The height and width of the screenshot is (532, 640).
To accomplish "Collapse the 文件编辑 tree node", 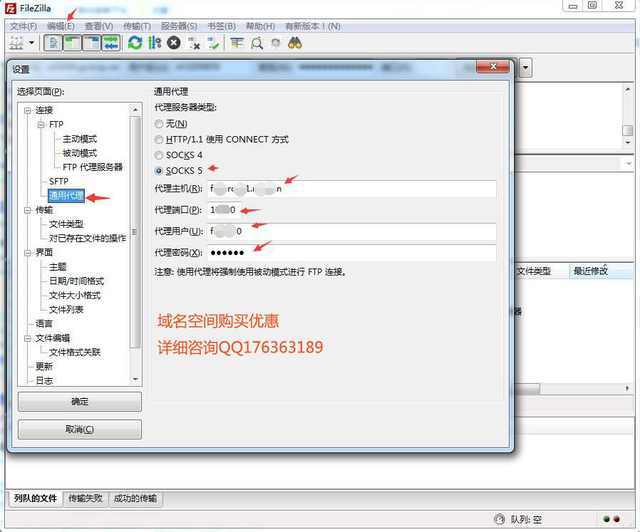I will [x=27, y=338].
